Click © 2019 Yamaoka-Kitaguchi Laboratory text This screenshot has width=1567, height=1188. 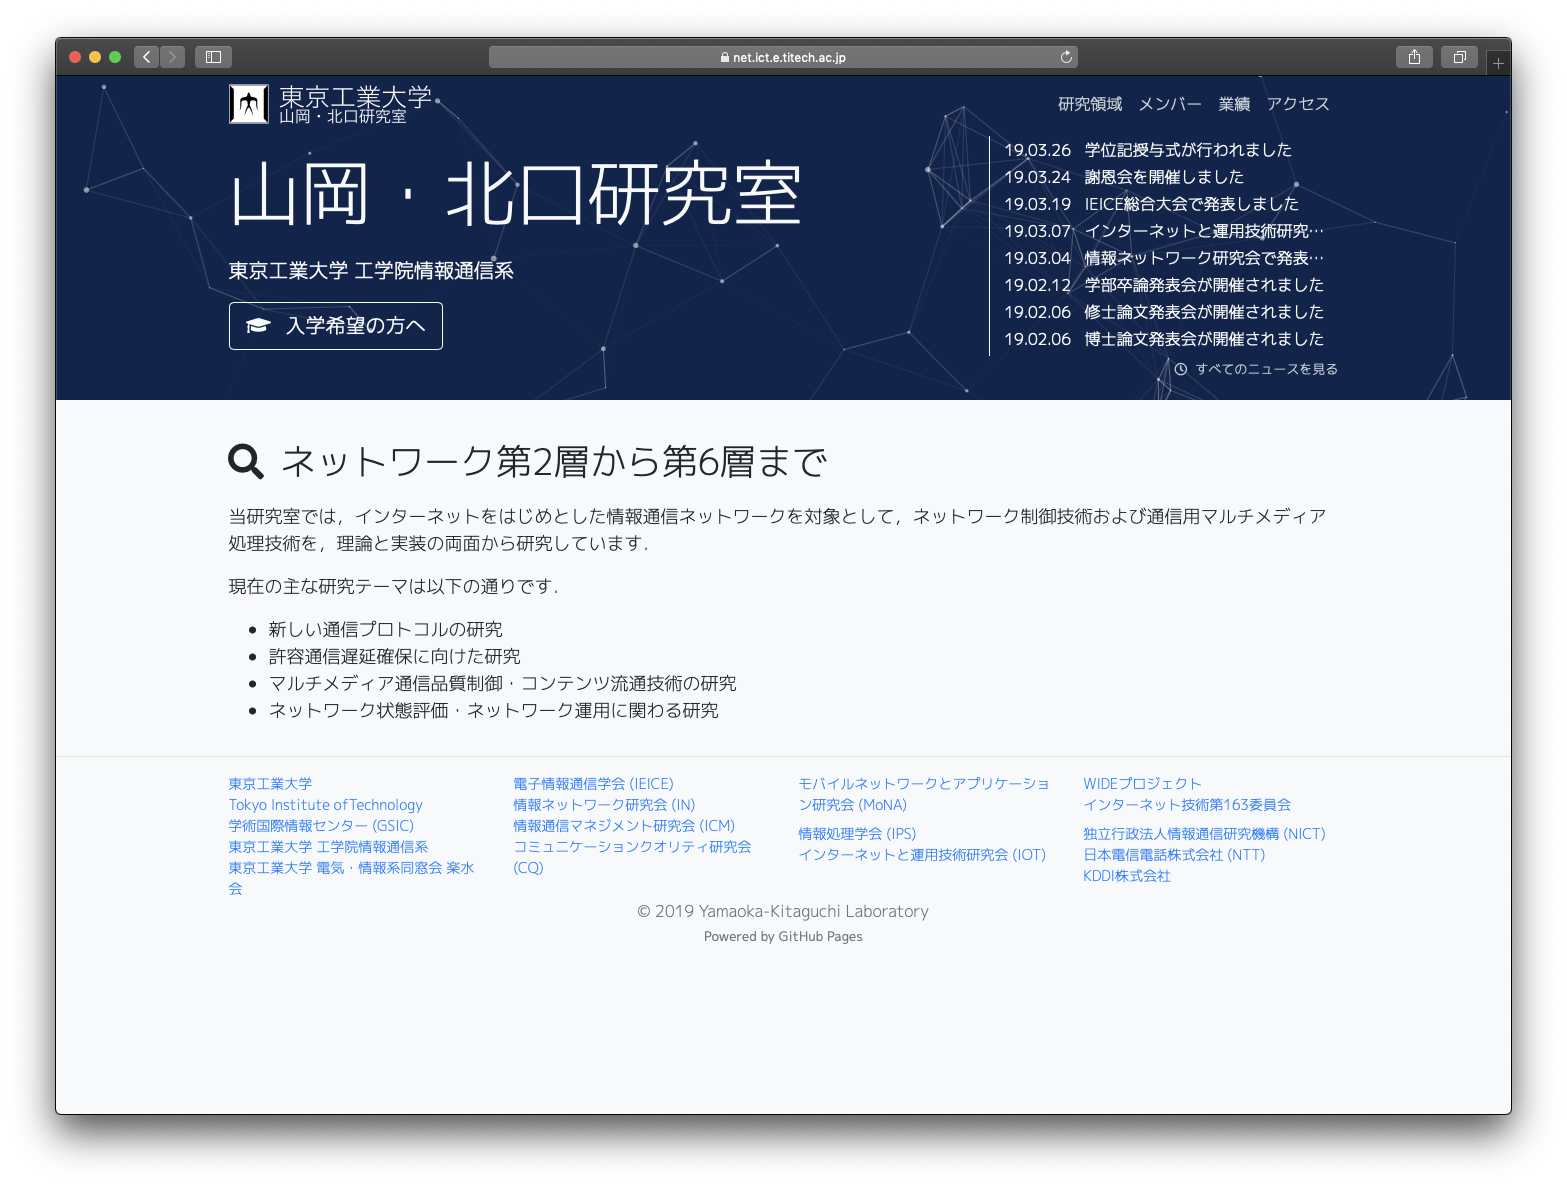(x=783, y=911)
